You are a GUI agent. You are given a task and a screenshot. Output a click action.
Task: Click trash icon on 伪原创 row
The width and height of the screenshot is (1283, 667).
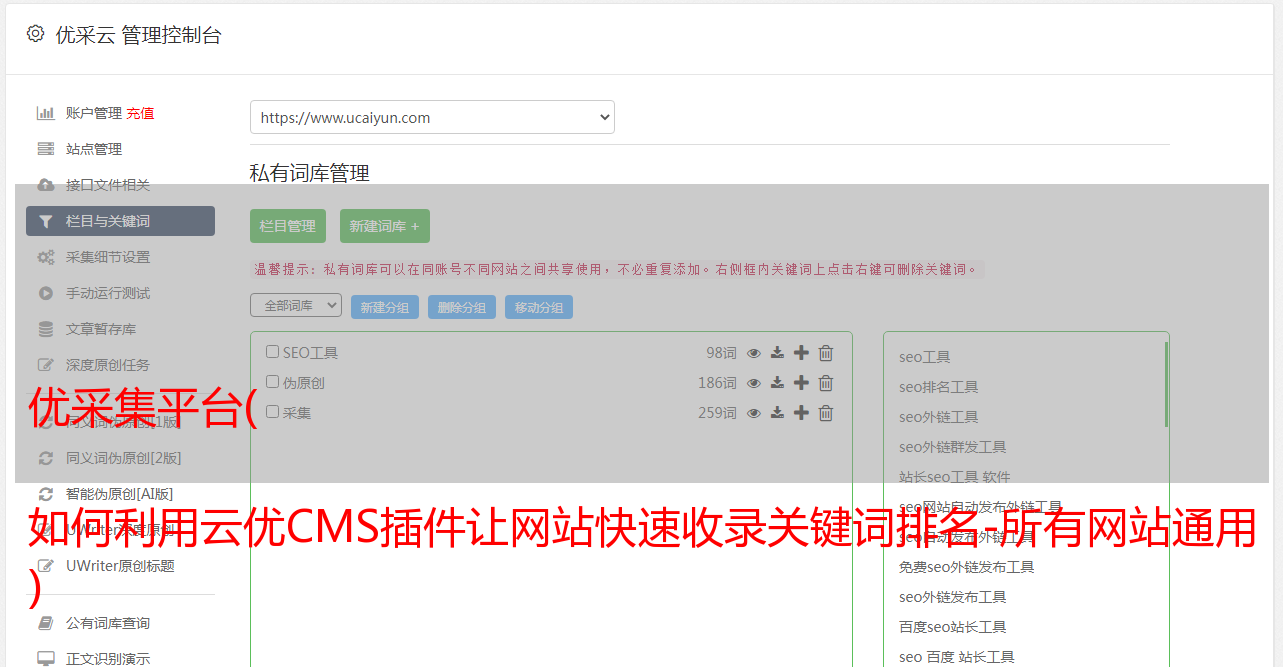point(826,383)
